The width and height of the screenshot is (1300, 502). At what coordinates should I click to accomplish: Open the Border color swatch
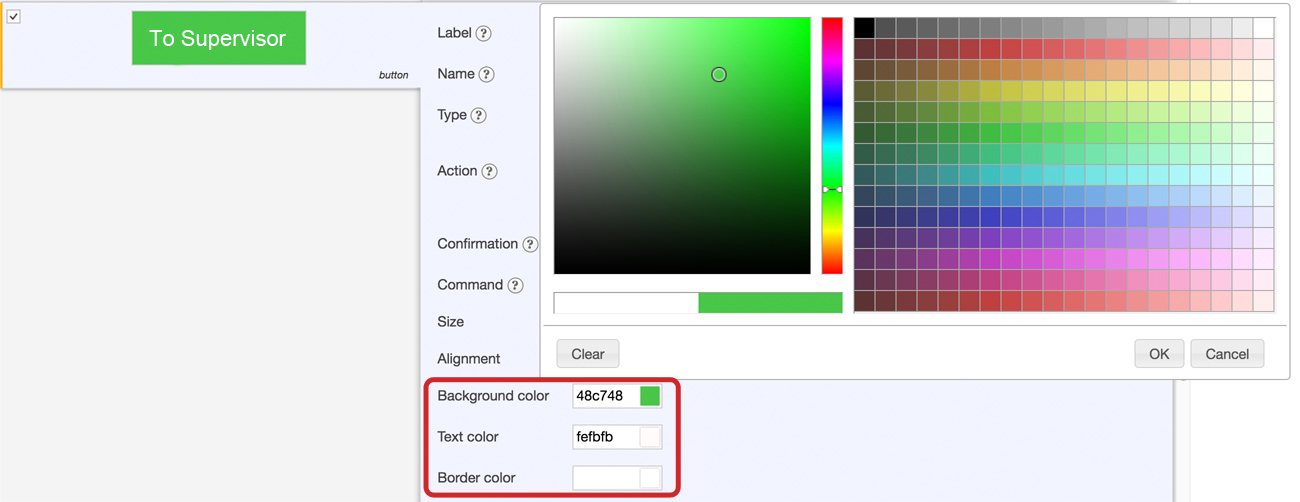[x=650, y=478]
